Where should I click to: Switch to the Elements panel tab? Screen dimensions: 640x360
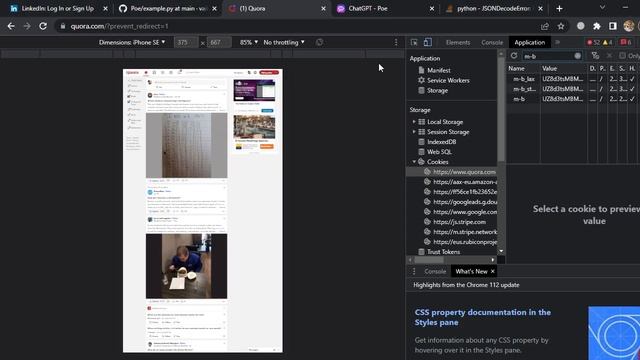458,42
